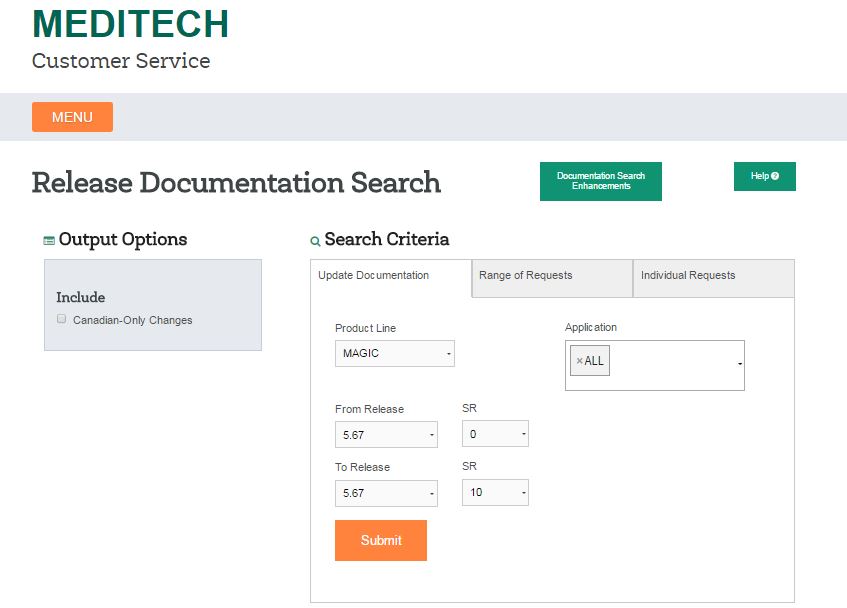Open the orange MENU button

pos(72,117)
